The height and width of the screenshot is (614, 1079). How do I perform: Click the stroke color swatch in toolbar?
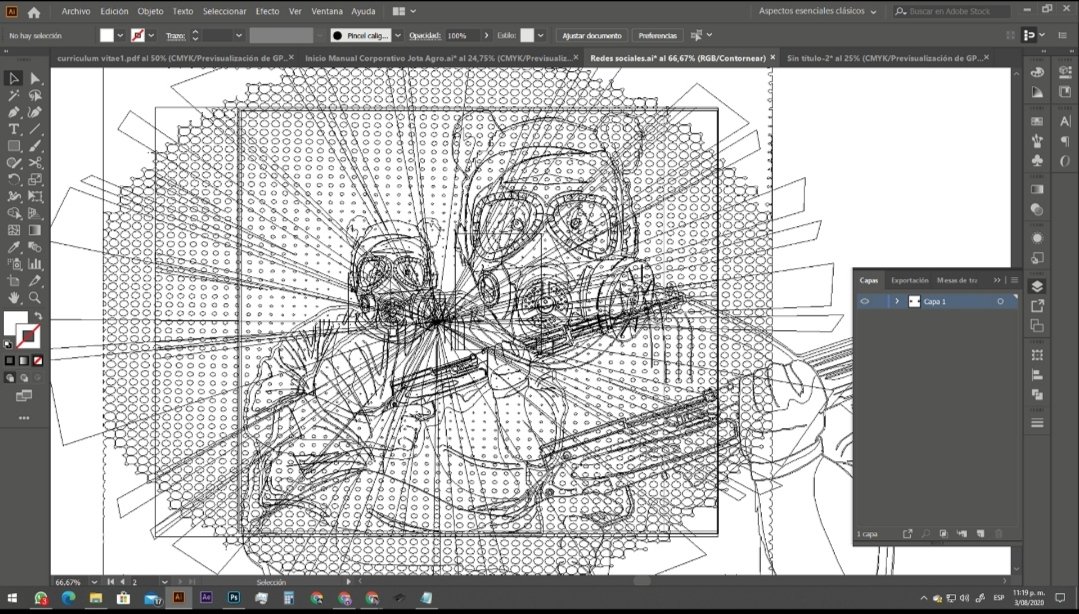pos(28,337)
